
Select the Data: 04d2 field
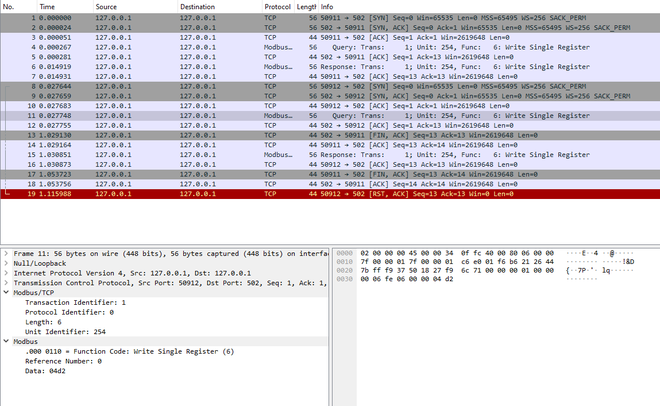tap(46, 370)
